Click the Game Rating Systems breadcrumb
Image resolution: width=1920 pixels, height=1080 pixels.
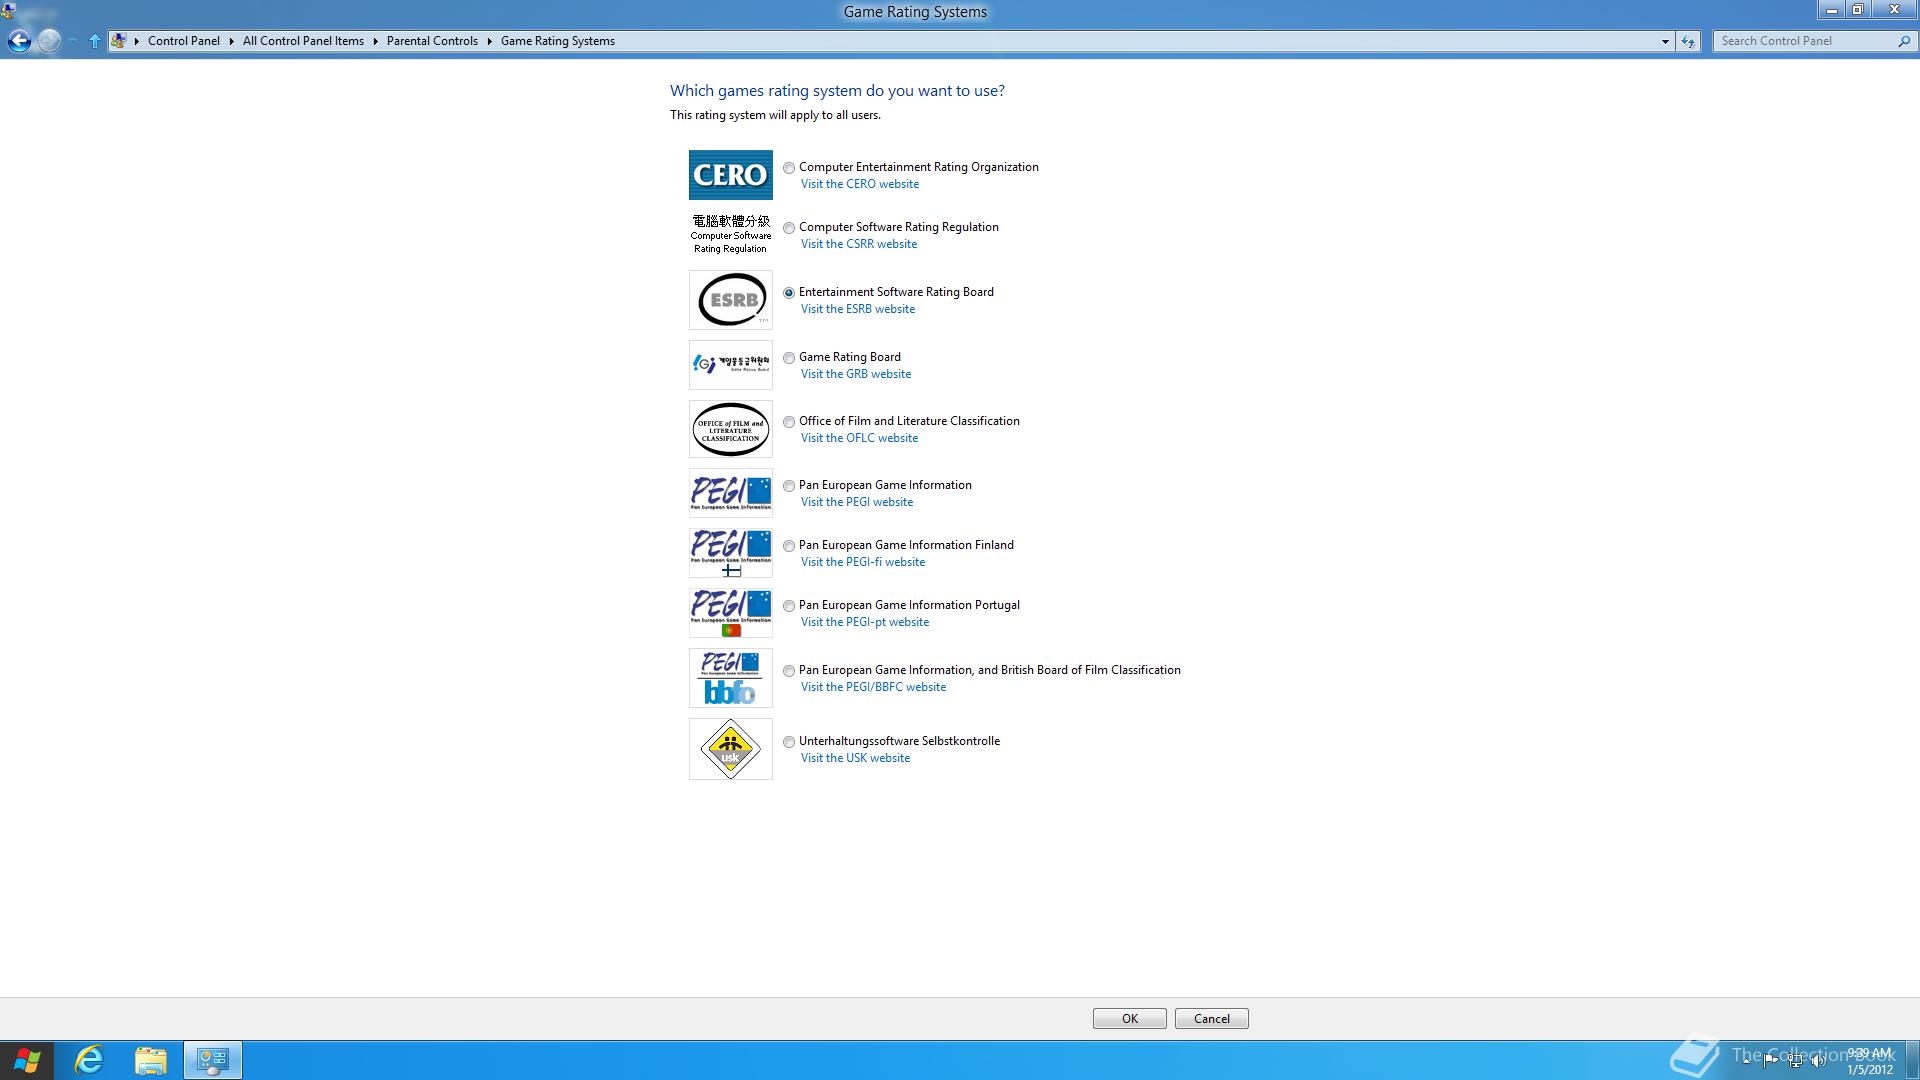click(558, 41)
